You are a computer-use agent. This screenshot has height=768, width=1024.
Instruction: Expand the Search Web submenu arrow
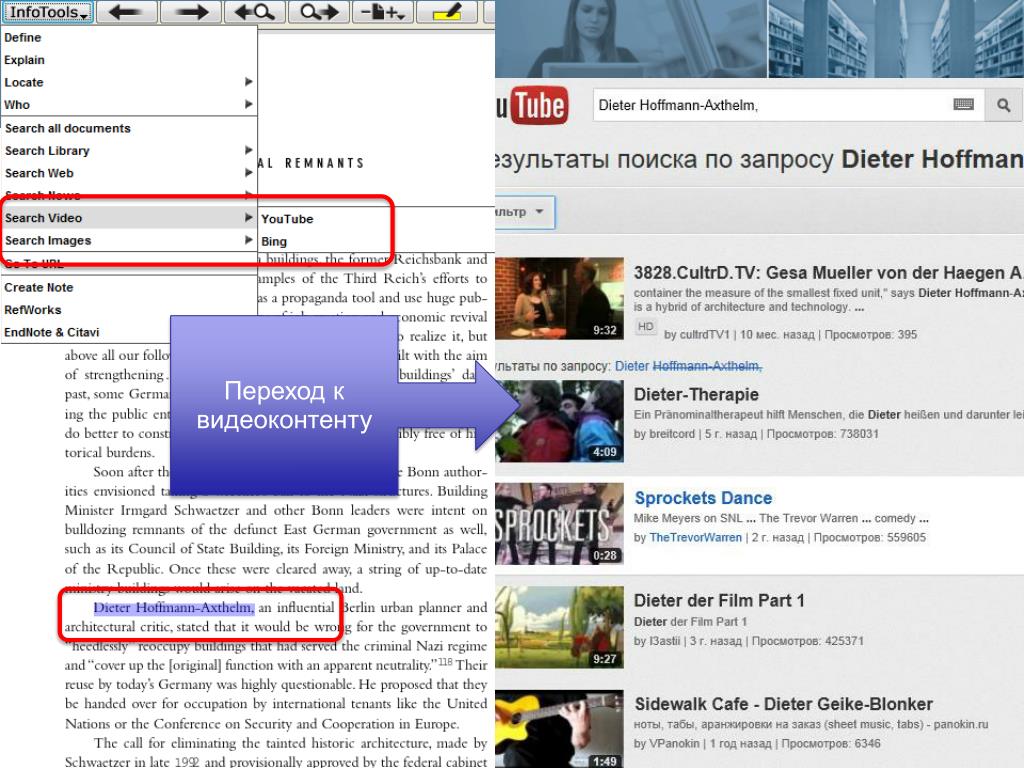pyautogui.click(x=248, y=172)
